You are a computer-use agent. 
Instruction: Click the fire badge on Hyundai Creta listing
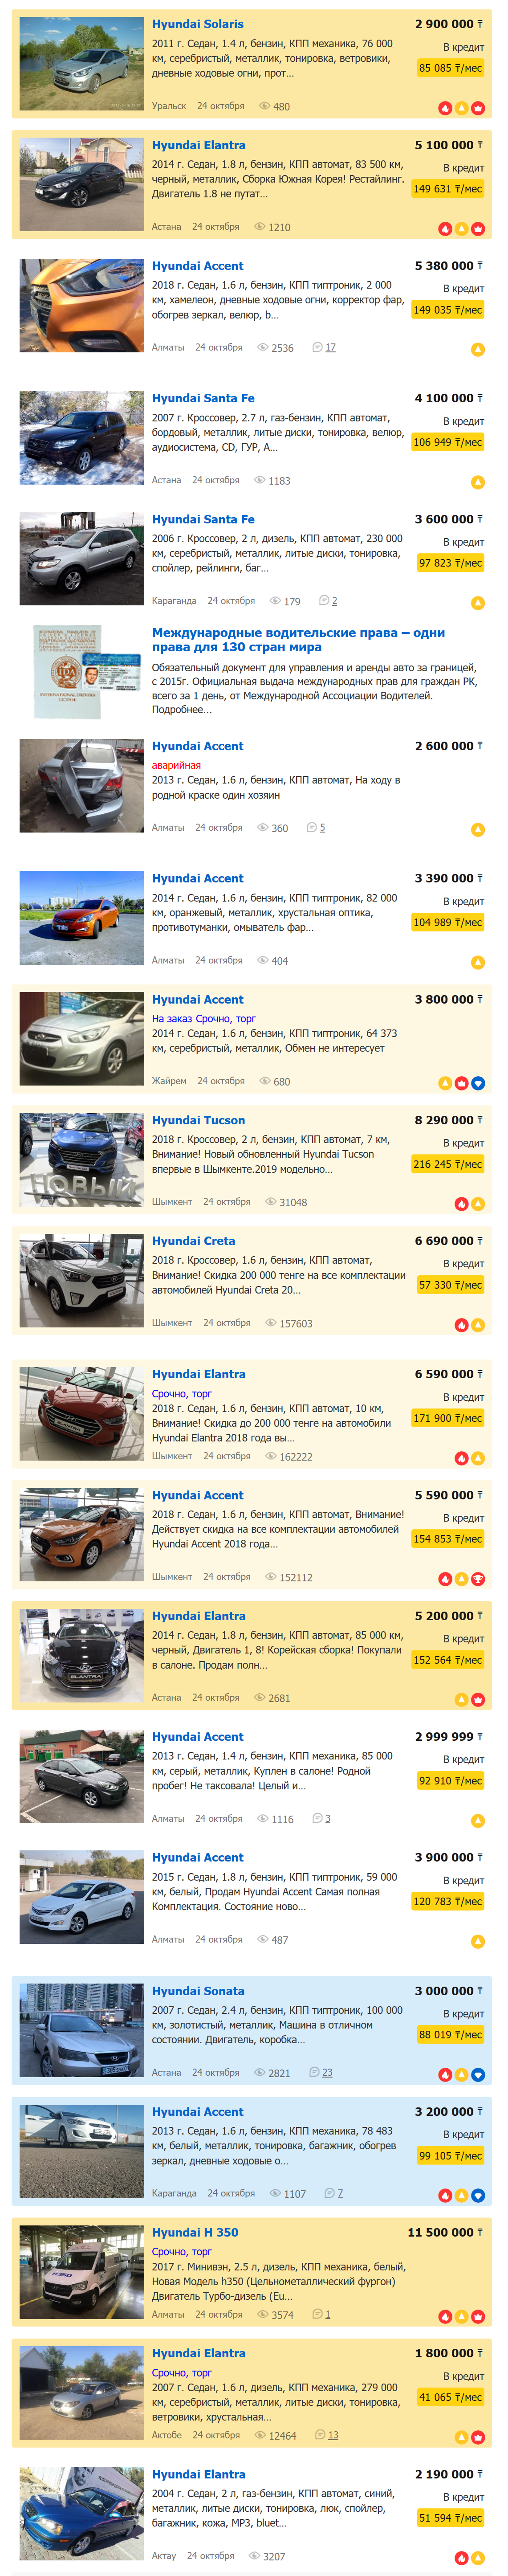click(x=461, y=1325)
